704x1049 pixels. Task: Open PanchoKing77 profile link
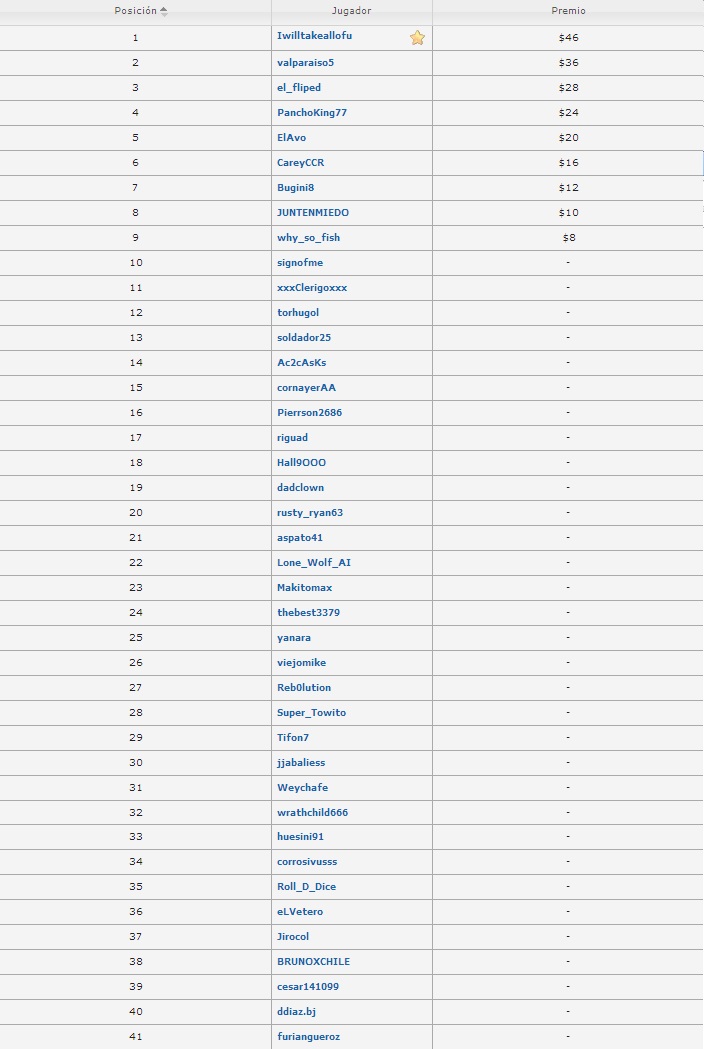[x=312, y=112]
